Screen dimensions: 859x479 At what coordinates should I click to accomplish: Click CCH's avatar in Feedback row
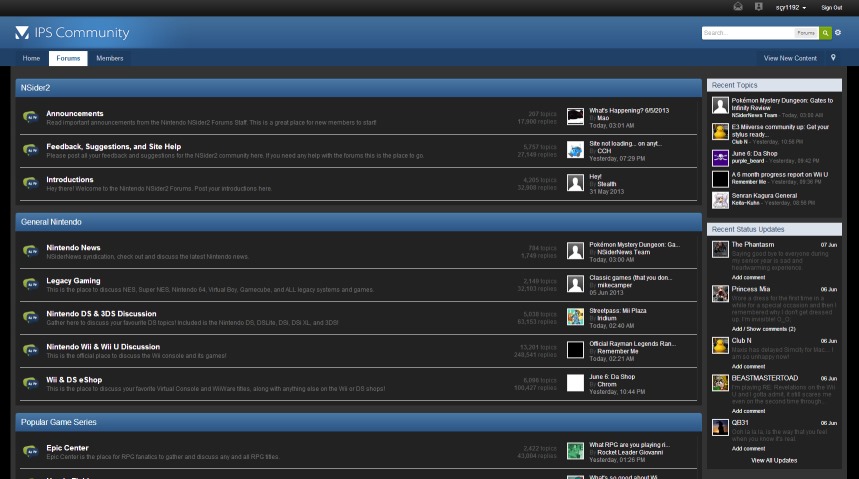(x=575, y=150)
